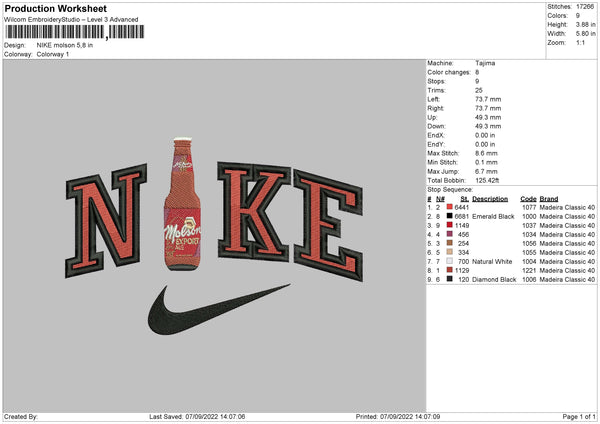Screen dimensions: 600x424
Task: Click the 'Created By:' label
Action: (x=21, y=417)
